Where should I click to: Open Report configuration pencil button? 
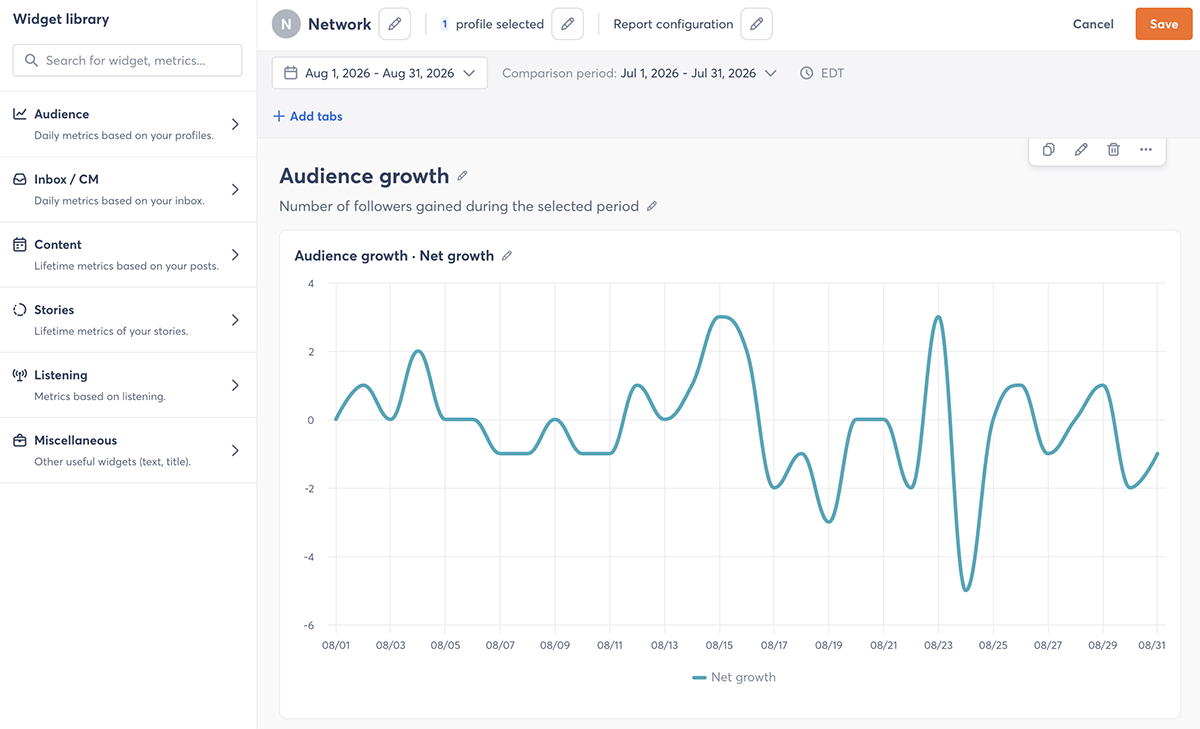click(757, 24)
